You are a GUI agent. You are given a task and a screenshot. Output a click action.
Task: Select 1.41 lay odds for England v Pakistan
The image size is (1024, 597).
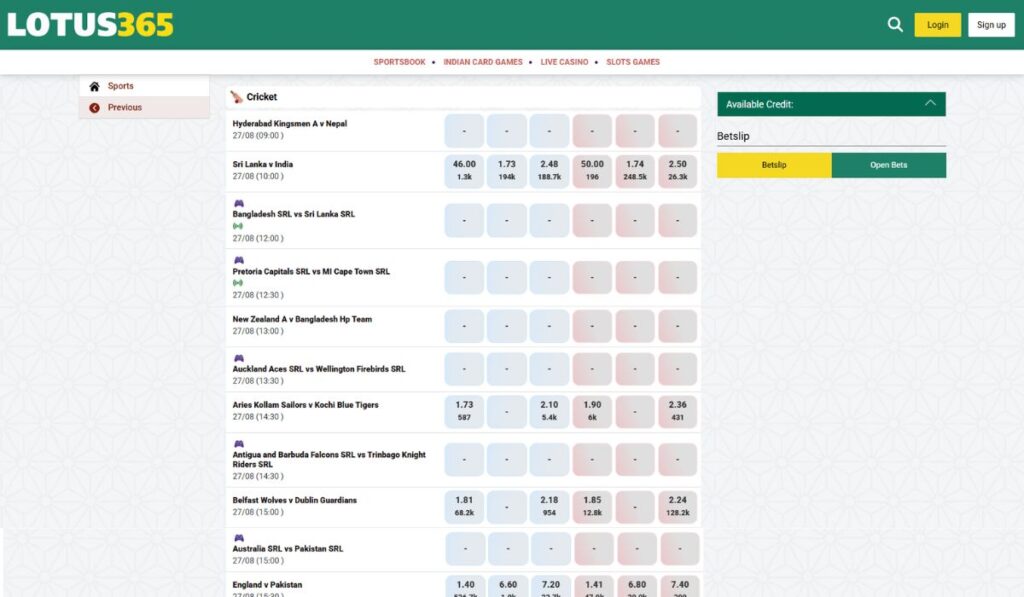pyautogui.click(x=594, y=587)
